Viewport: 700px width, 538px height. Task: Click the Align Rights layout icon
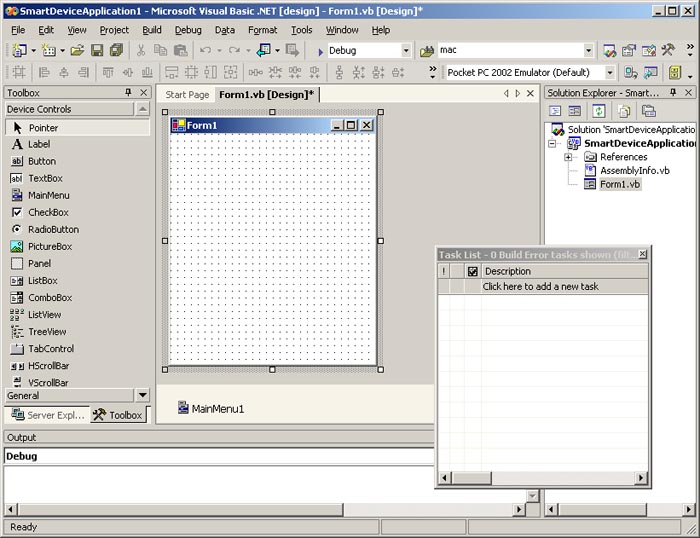[83, 72]
